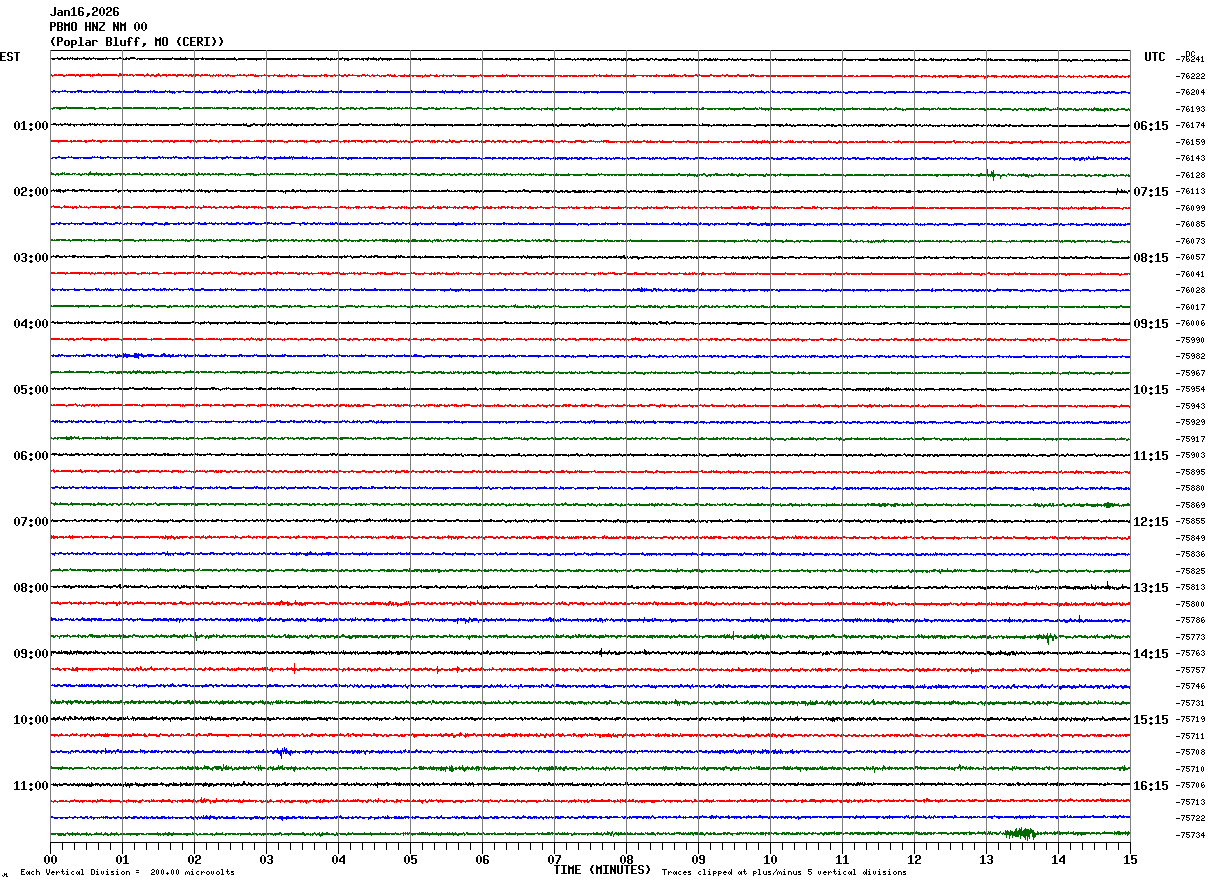Click the "UTC" axis header

point(1155,57)
